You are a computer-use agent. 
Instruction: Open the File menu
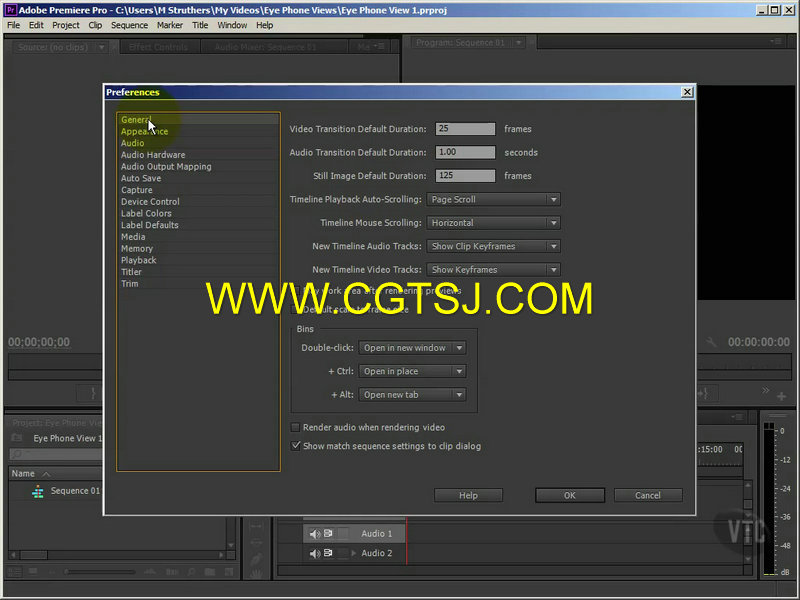[14, 25]
